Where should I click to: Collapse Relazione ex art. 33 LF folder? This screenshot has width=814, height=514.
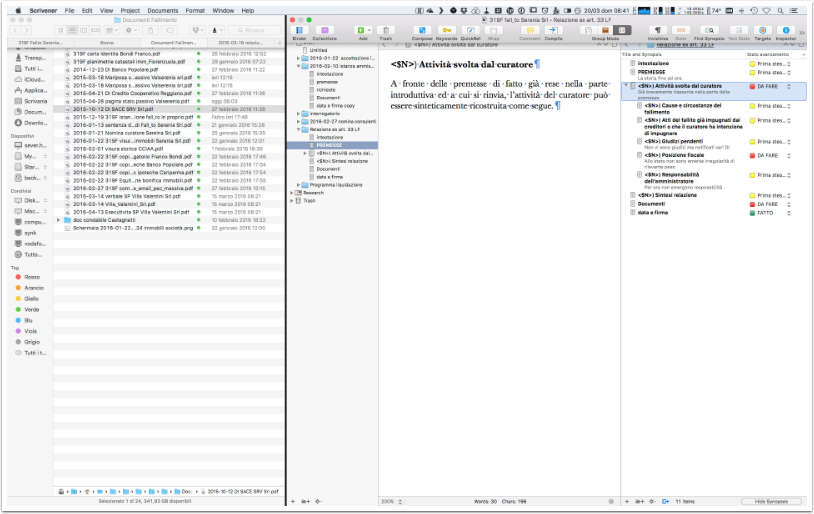(299, 129)
